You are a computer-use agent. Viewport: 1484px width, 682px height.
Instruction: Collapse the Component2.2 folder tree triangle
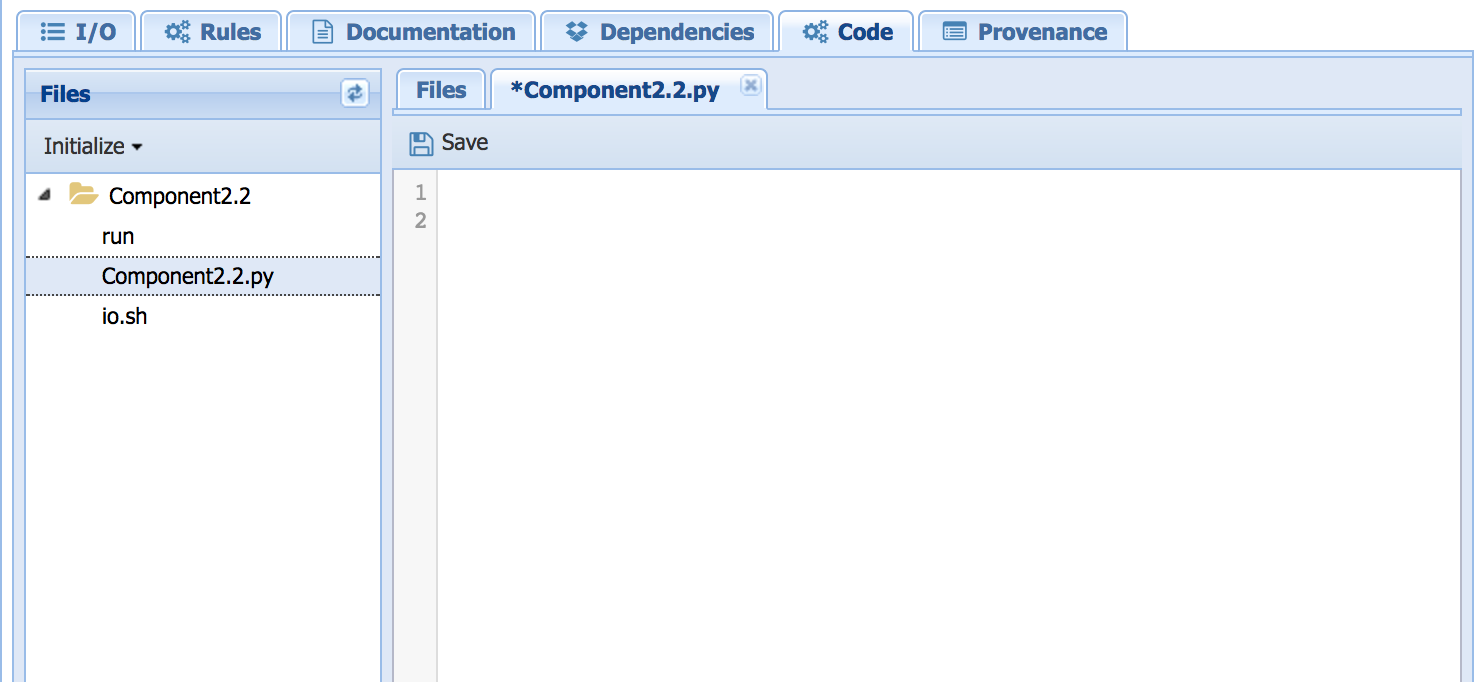[x=44, y=196]
